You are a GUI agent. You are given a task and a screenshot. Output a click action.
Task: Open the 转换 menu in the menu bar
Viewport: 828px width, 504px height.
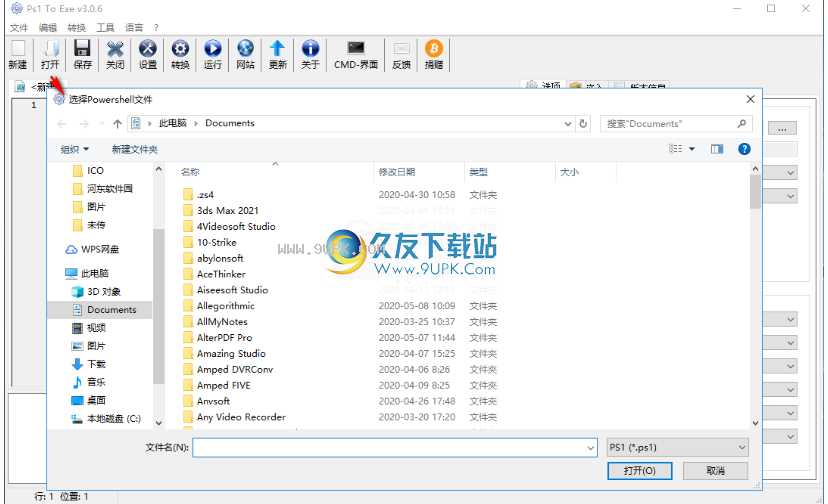click(77, 27)
